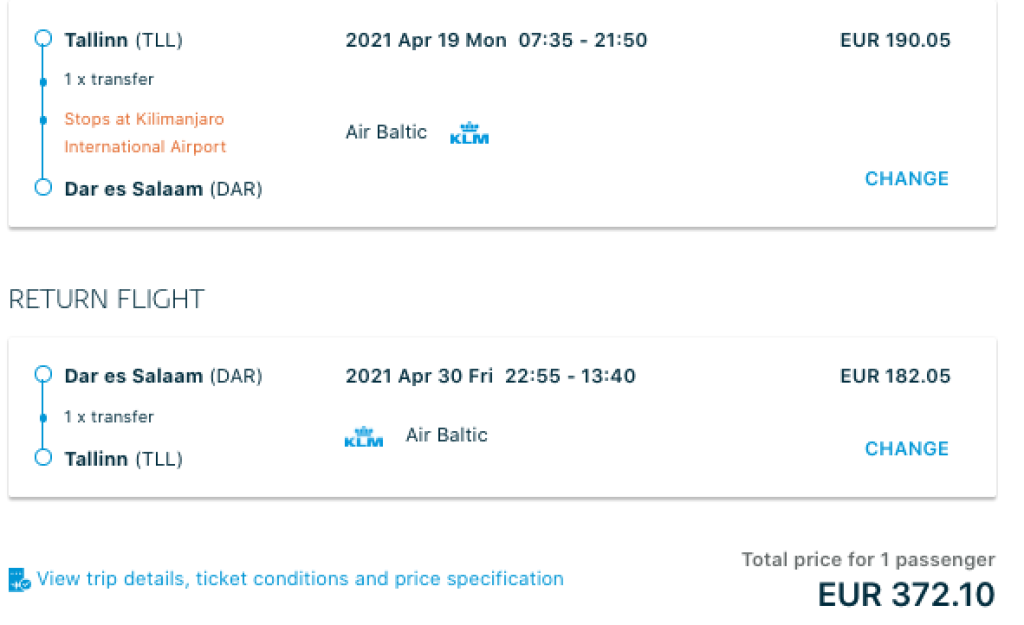1024x625 pixels.
Task: Click the KLM logo in the return flight
Action: 363,437
